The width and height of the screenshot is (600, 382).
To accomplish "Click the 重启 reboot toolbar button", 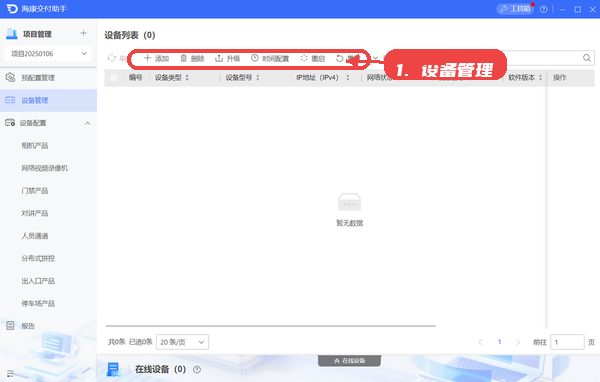I will 313,58.
